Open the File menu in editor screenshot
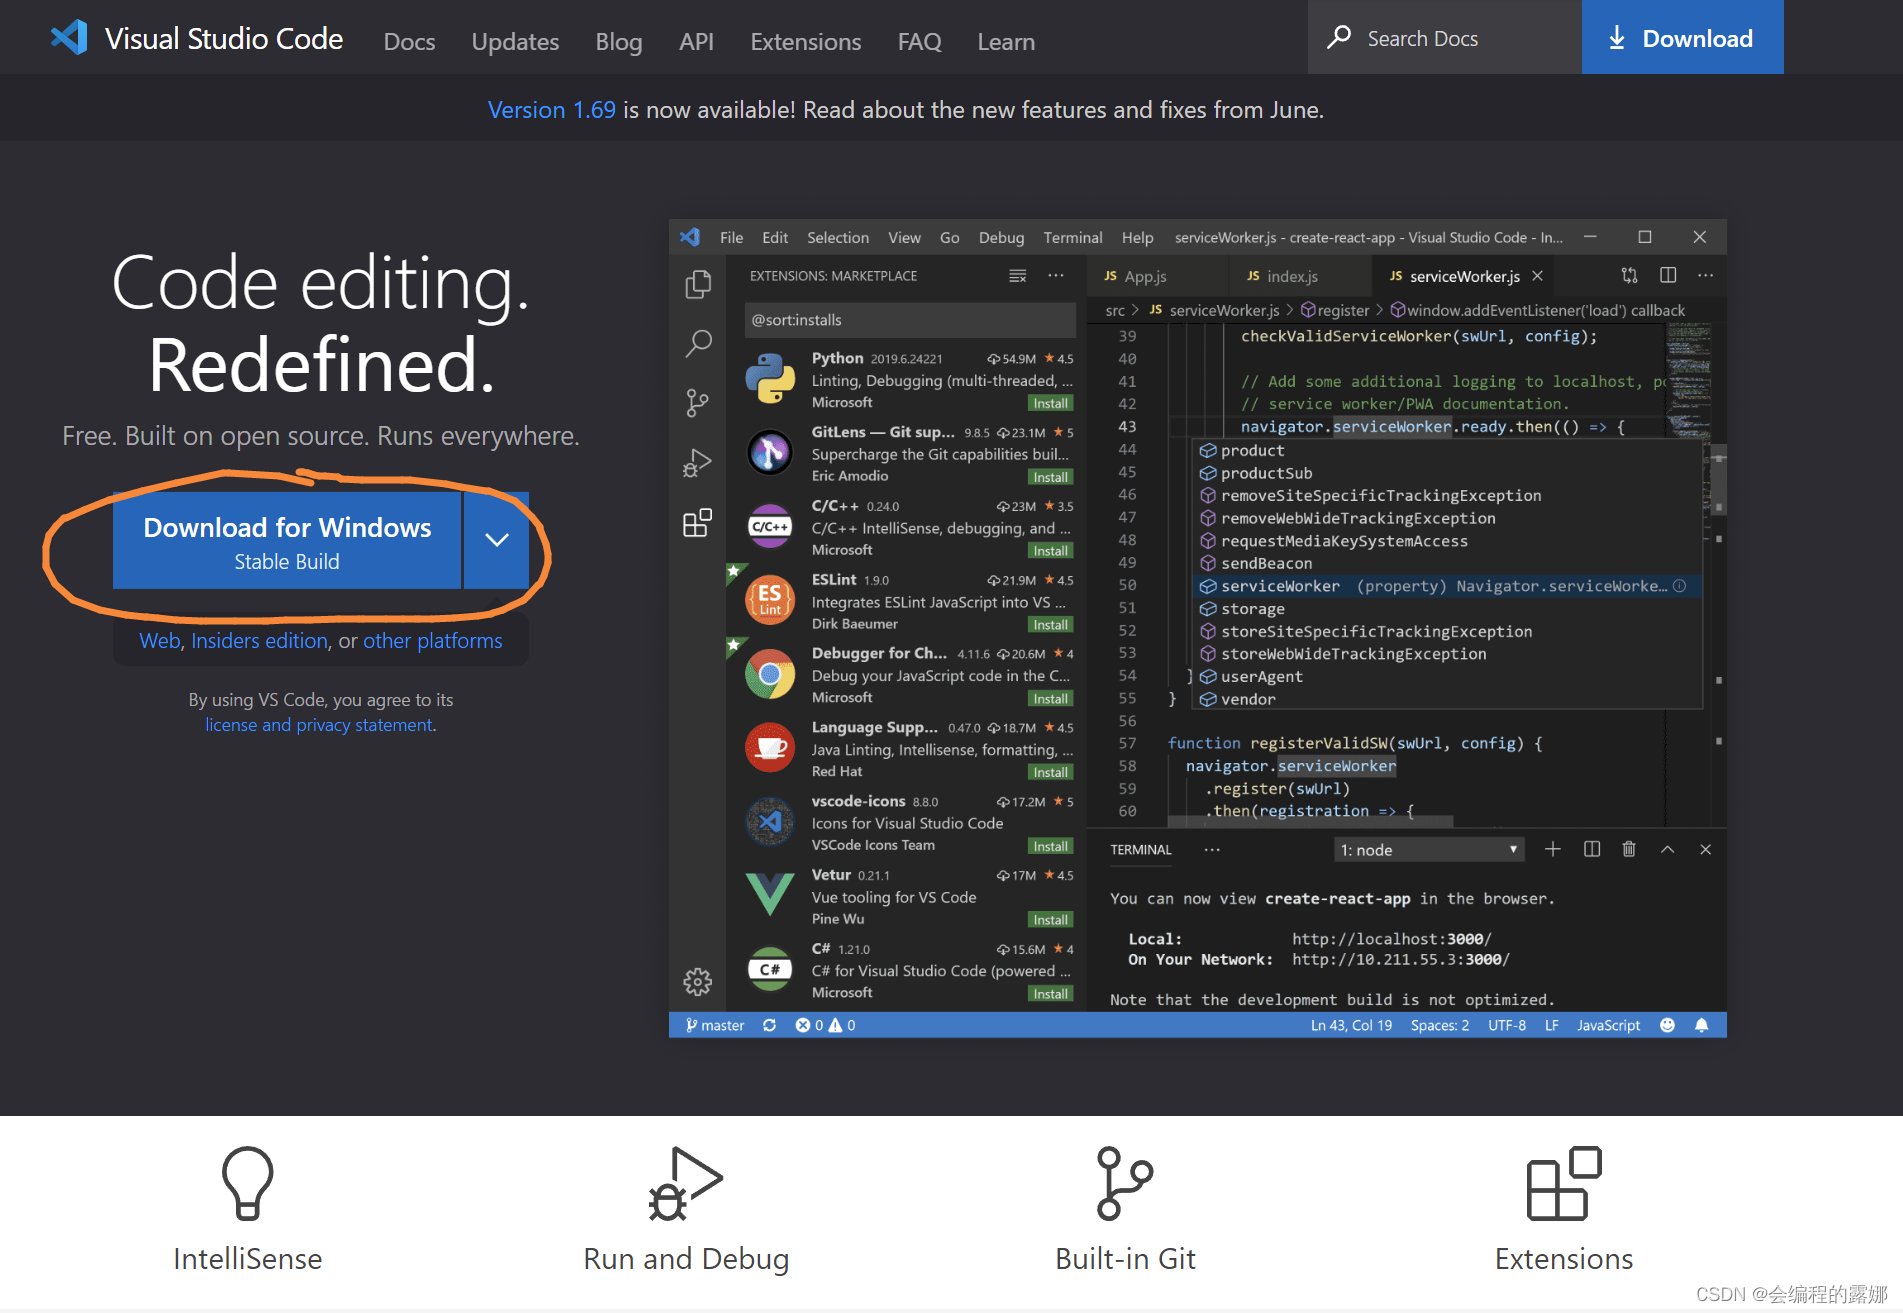Screen dimensions: 1903x1313 [x=731, y=237]
